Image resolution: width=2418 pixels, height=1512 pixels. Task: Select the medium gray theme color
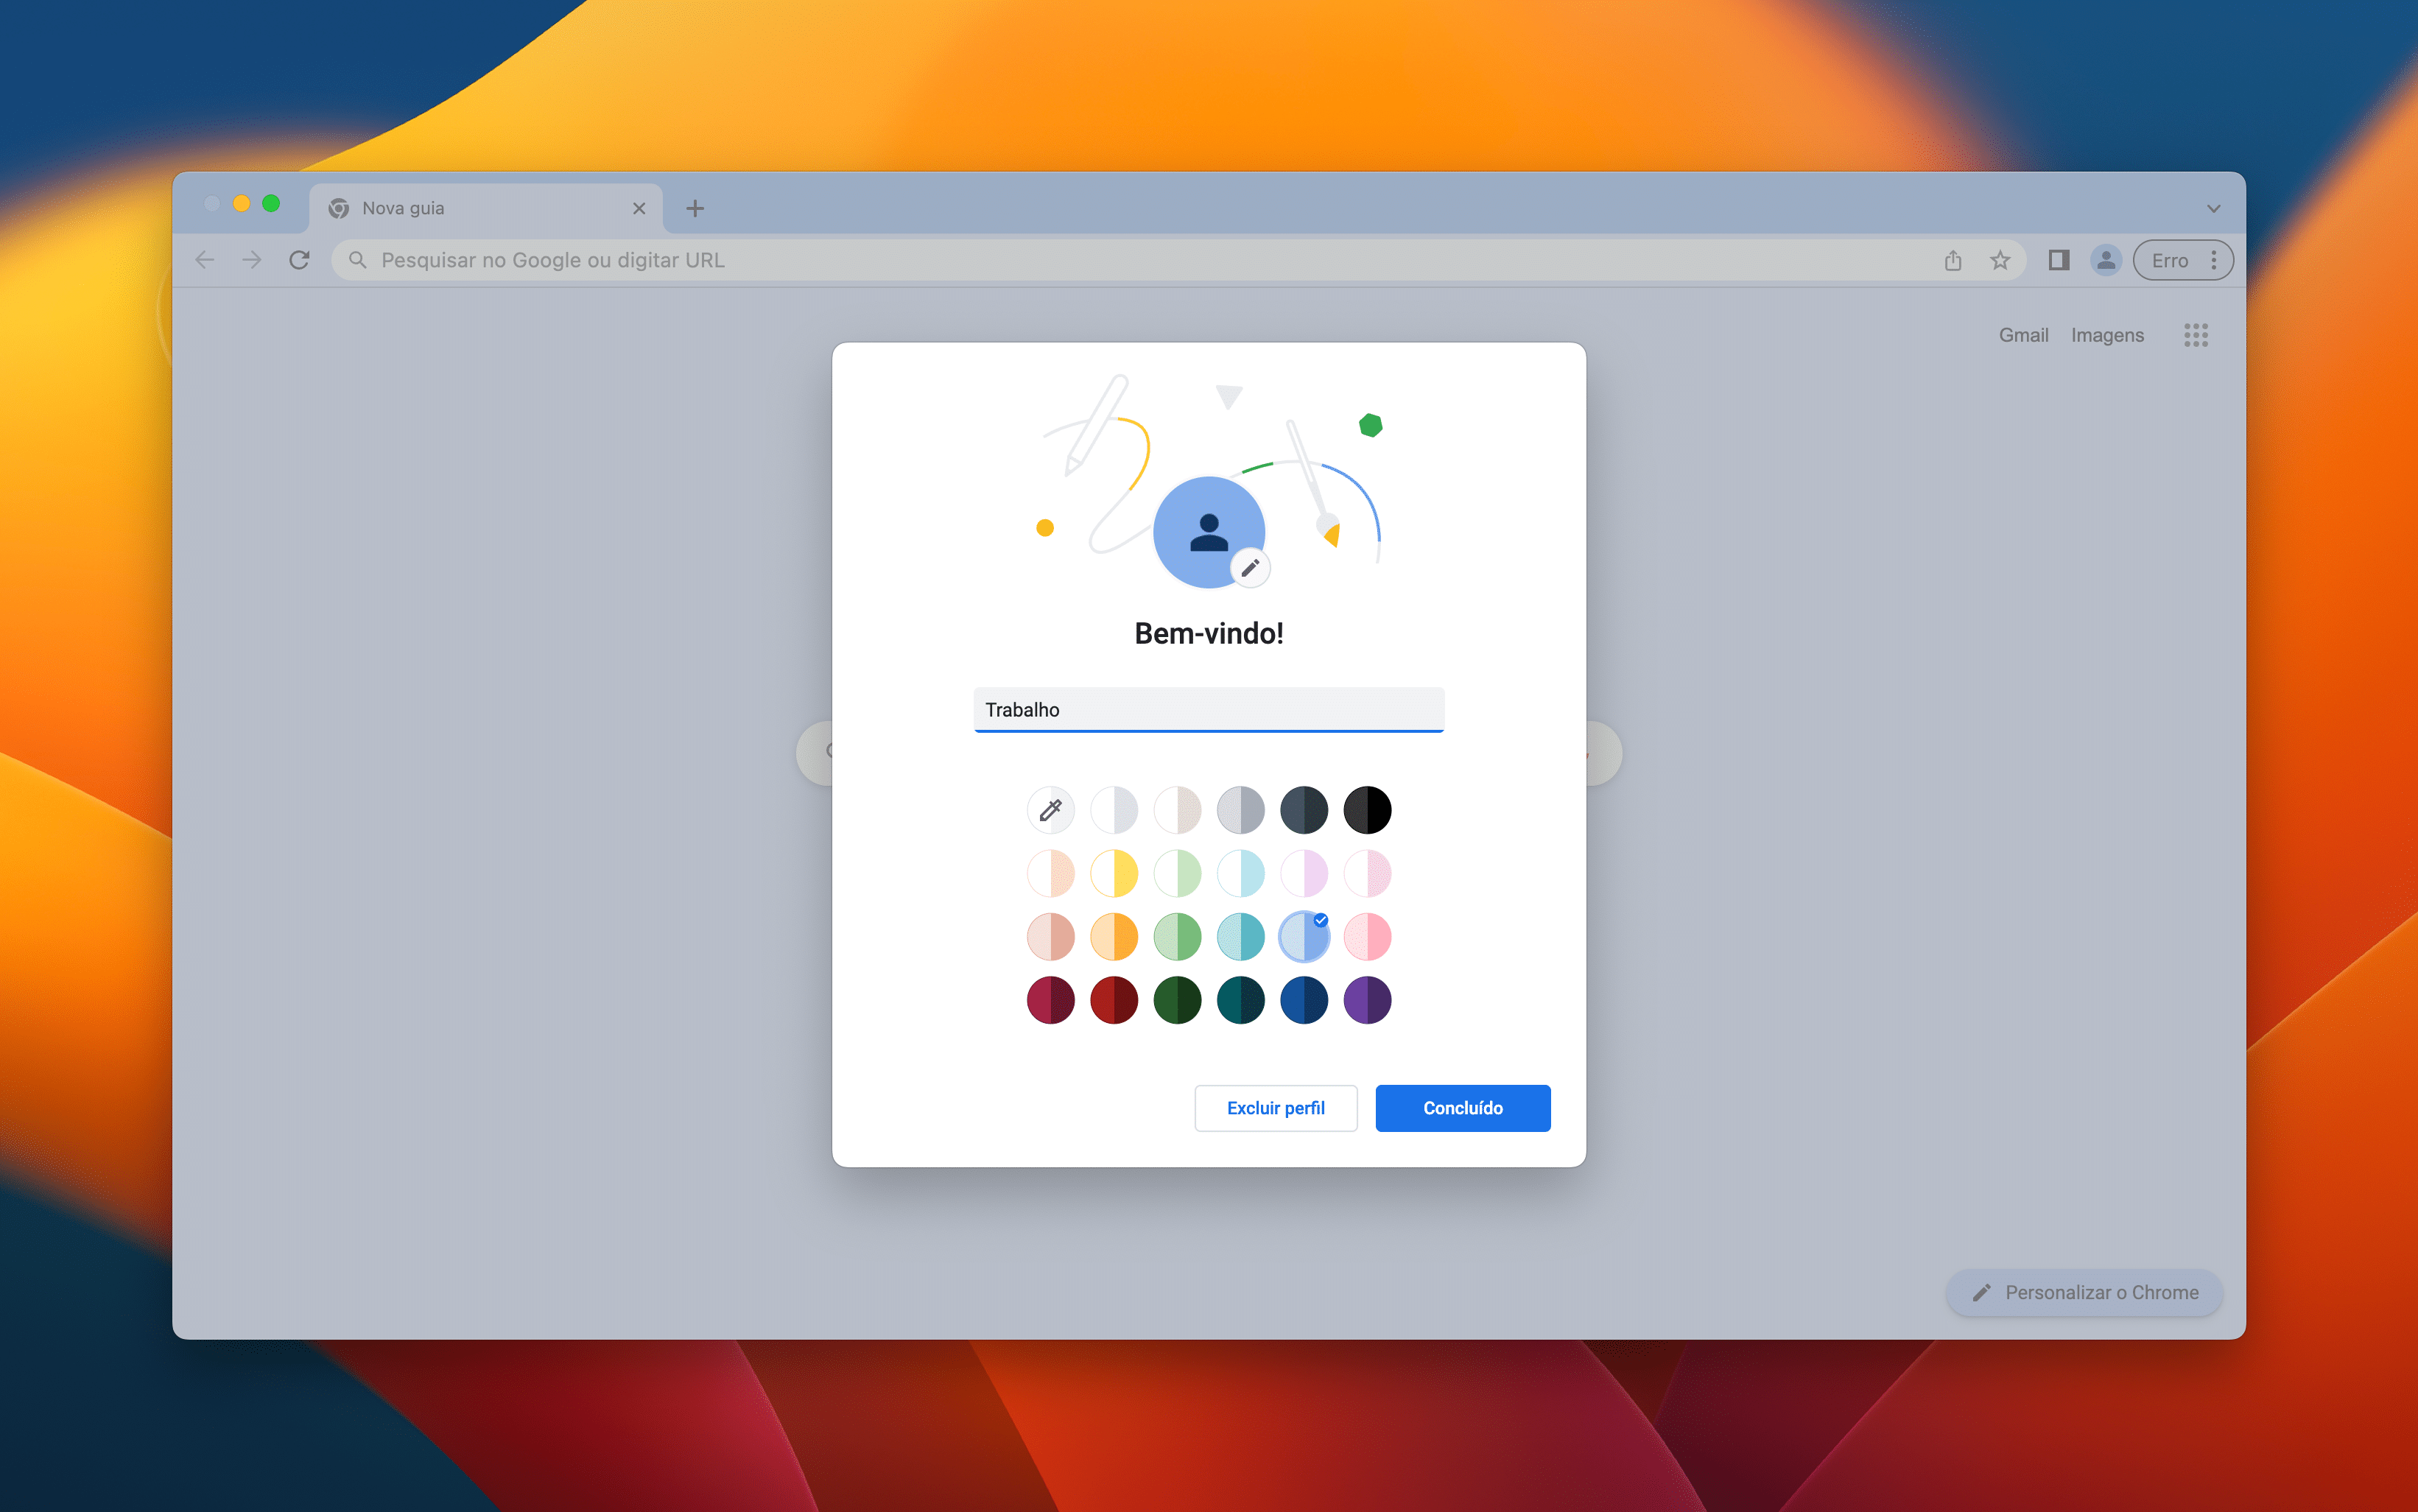tap(1240, 810)
